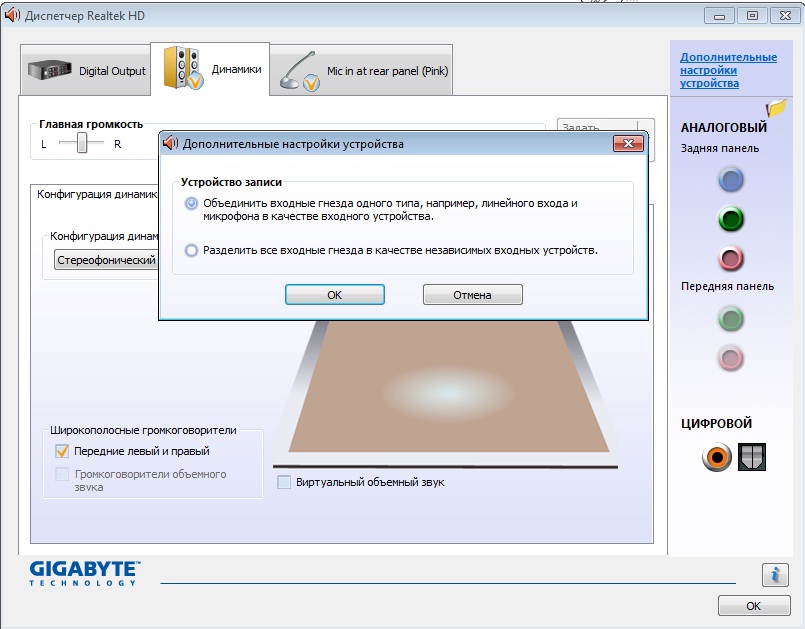This screenshot has height=629, width=805.
Task: Click the L-R balance slider handle
Action: 84,144
